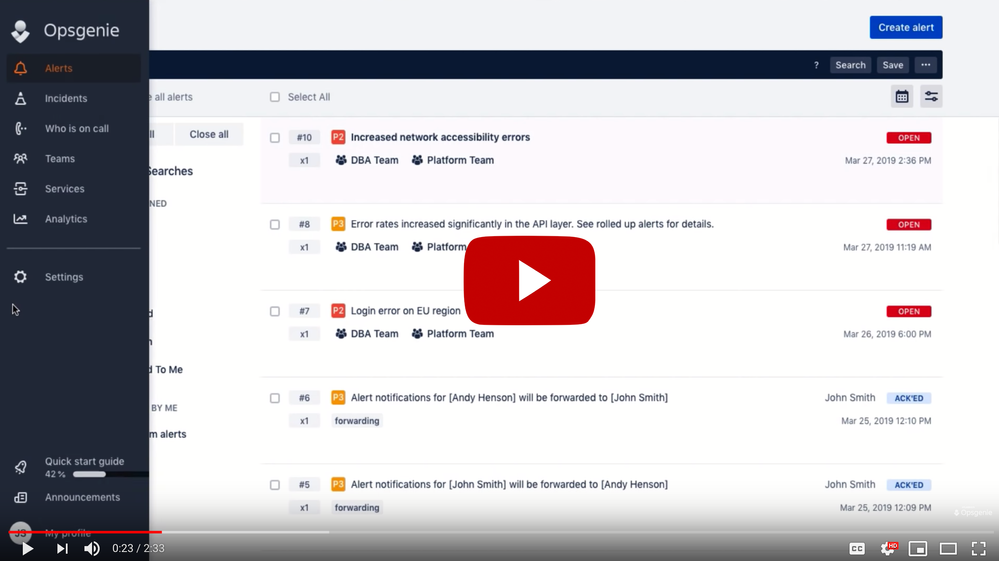The width and height of the screenshot is (999, 561).
Task: Open alert Increased network accessibility errors
Action: pyautogui.click(x=440, y=137)
